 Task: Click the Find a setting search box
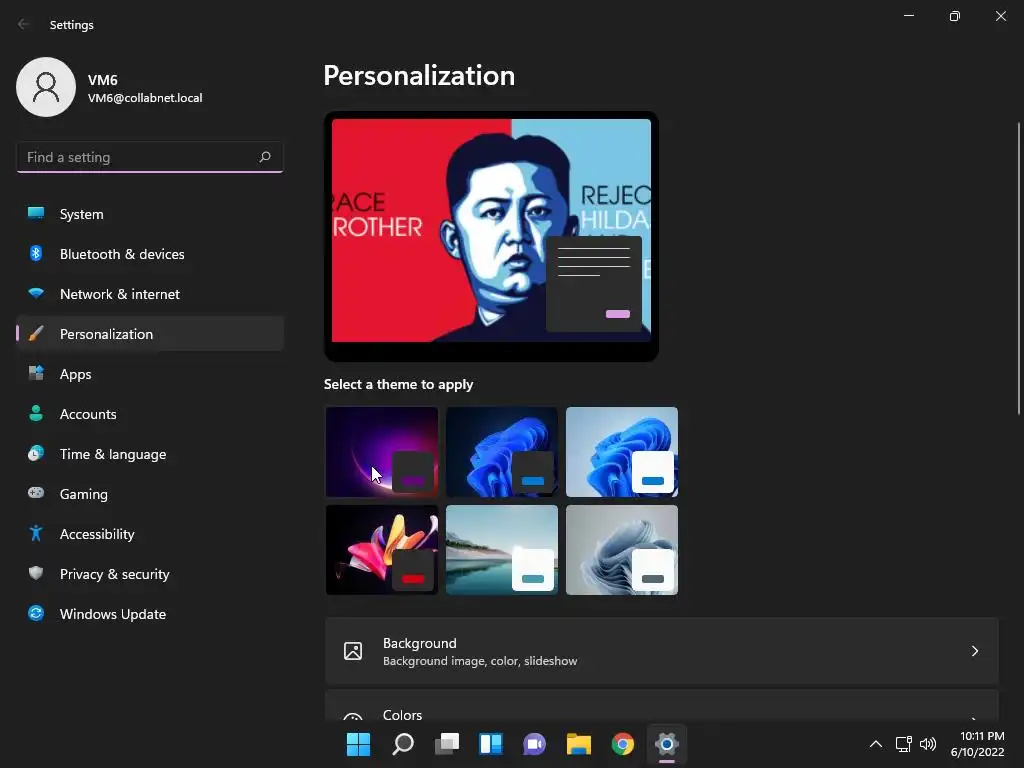coord(150,157)
